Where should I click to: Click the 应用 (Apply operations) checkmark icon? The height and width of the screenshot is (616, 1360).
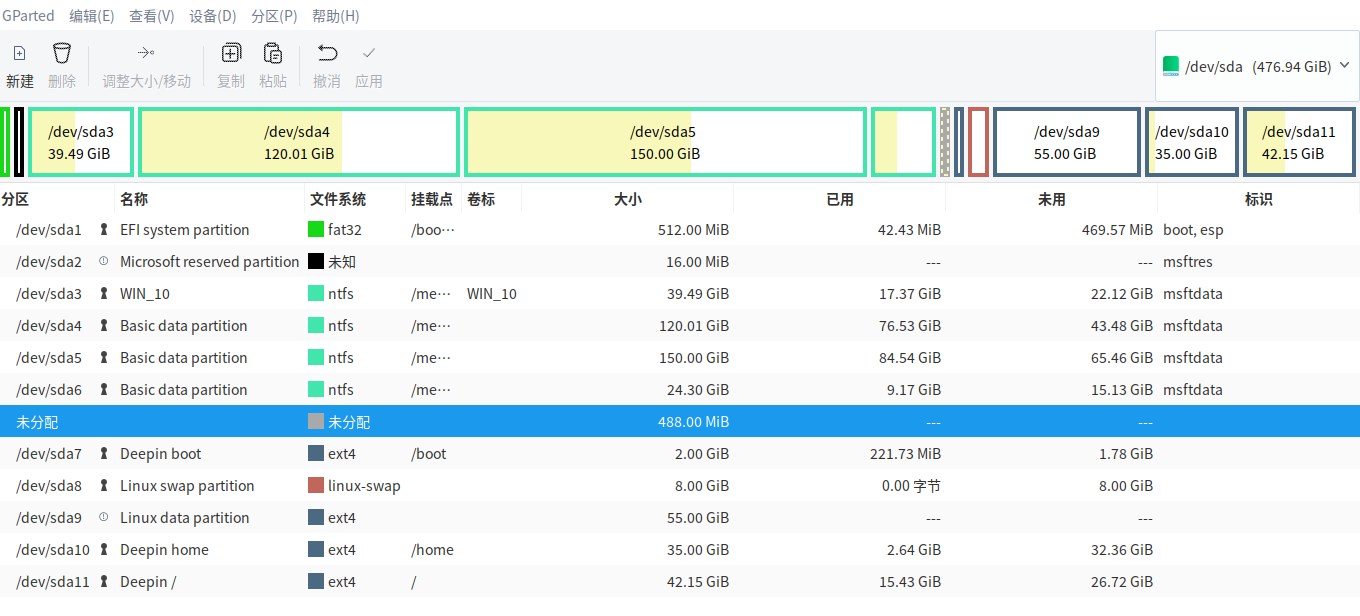pyautogui.click(x=369, y=60)
